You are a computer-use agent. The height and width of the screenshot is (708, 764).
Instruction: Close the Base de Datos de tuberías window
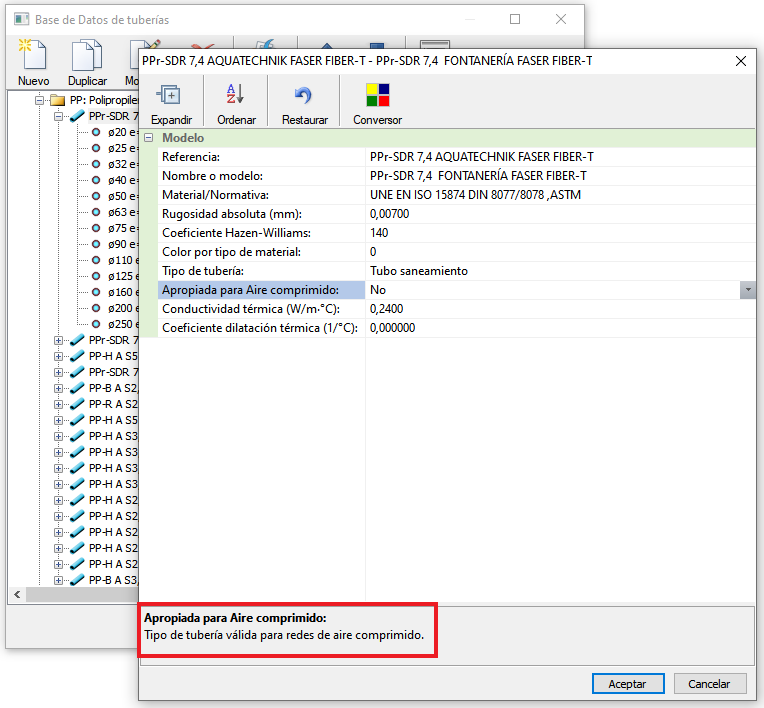coord(561,19)
